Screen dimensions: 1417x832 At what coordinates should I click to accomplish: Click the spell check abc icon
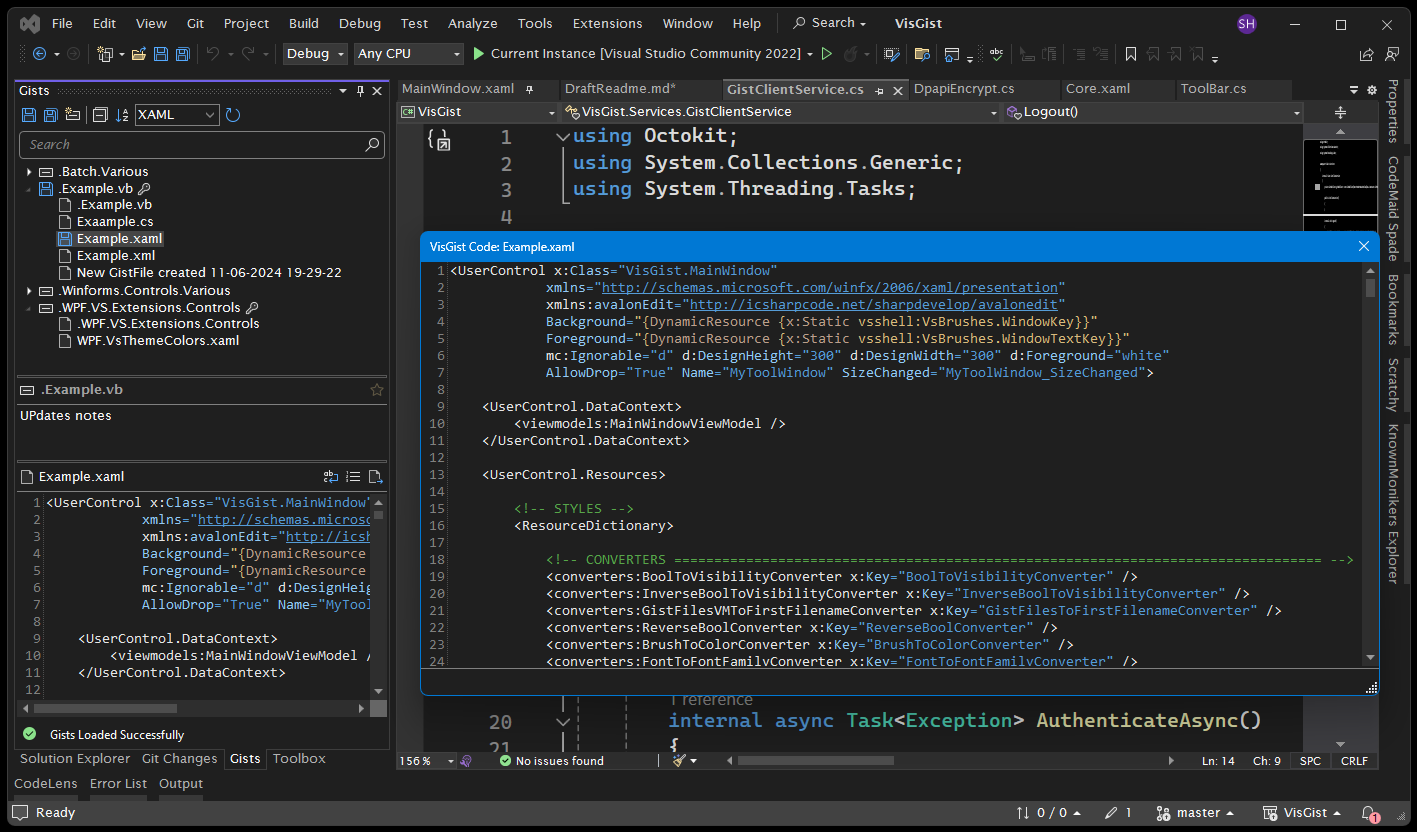[x=997, y=54]
